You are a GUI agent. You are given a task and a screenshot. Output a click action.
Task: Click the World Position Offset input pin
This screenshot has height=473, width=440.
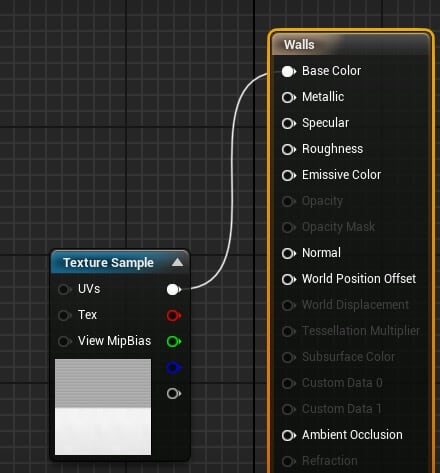[289, 279]
